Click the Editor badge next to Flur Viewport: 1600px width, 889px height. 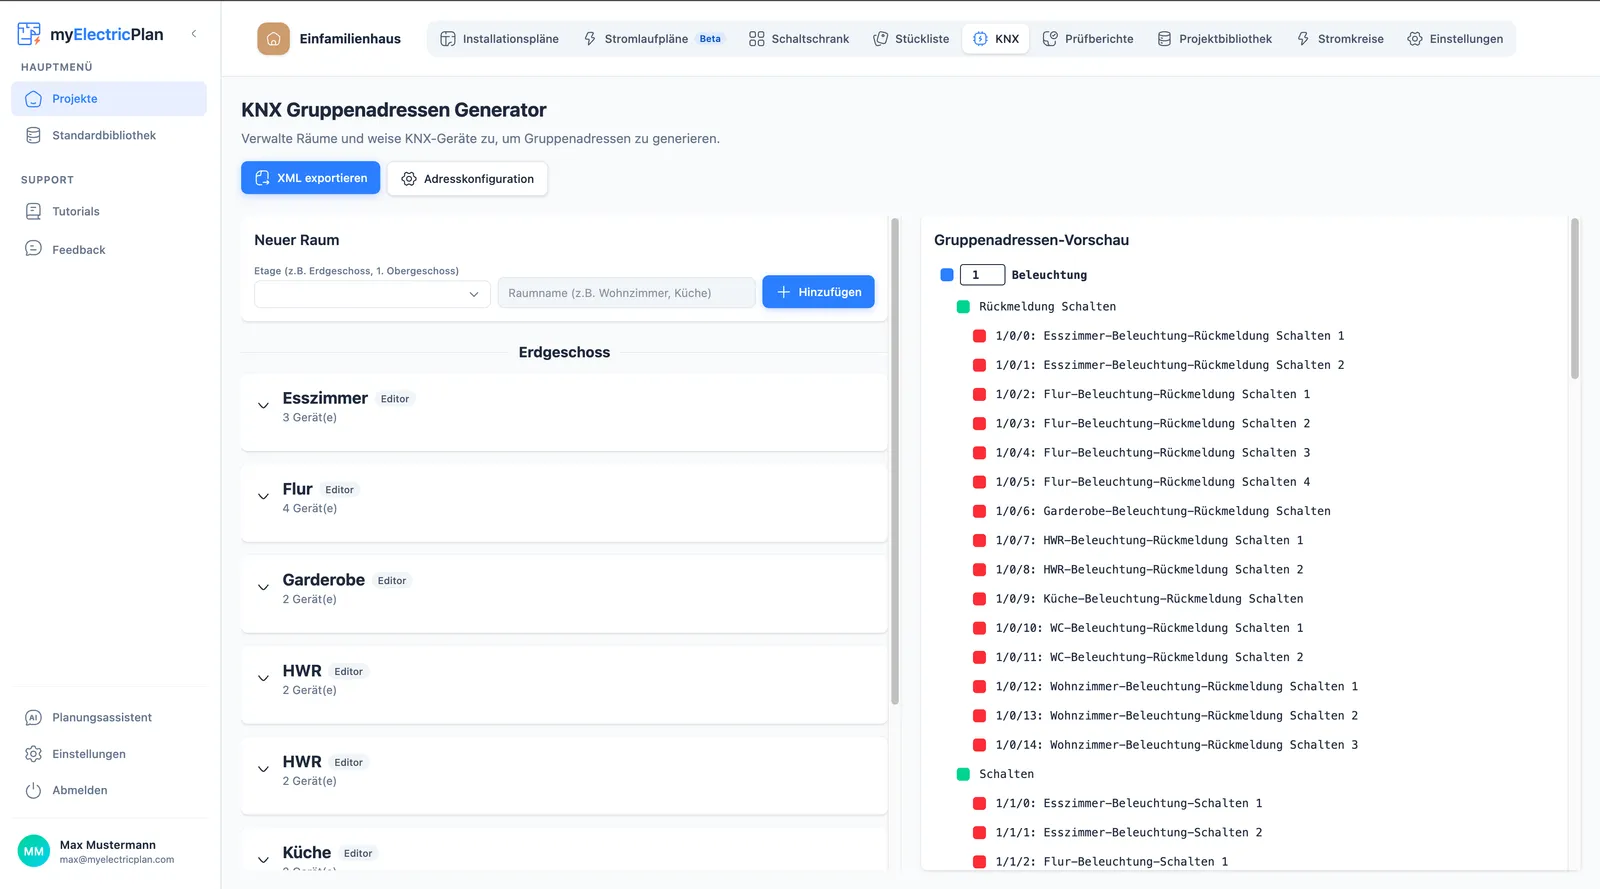340,490
